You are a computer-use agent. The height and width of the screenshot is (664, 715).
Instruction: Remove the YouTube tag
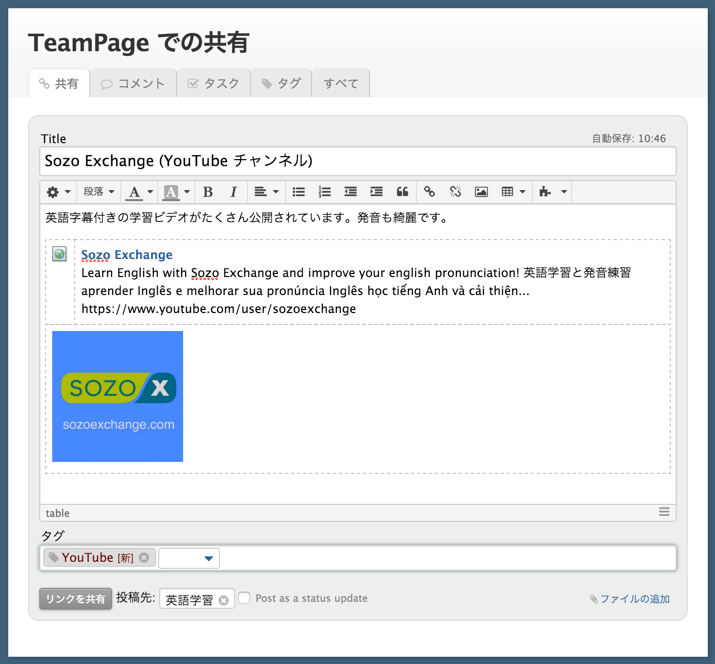[144, 558]
